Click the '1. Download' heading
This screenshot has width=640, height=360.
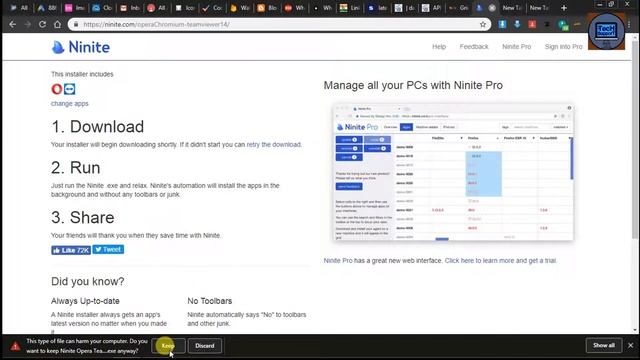(x=98, y=127)
